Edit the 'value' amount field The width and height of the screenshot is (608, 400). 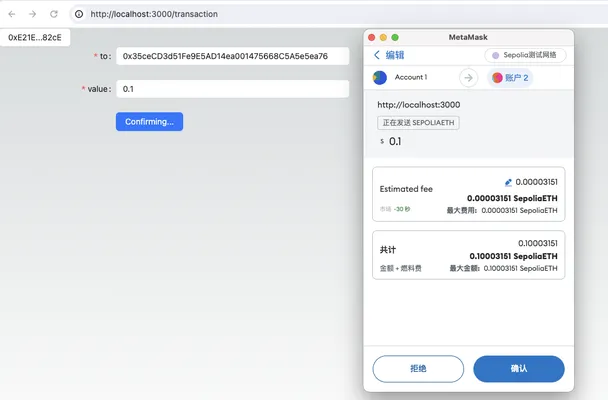233,89
